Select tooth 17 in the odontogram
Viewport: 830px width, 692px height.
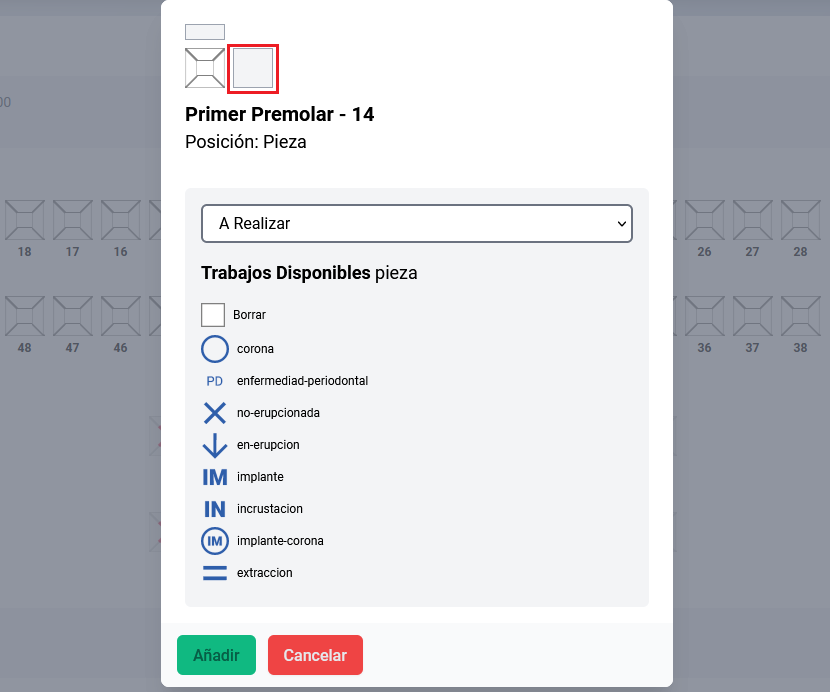coord(73,220)
